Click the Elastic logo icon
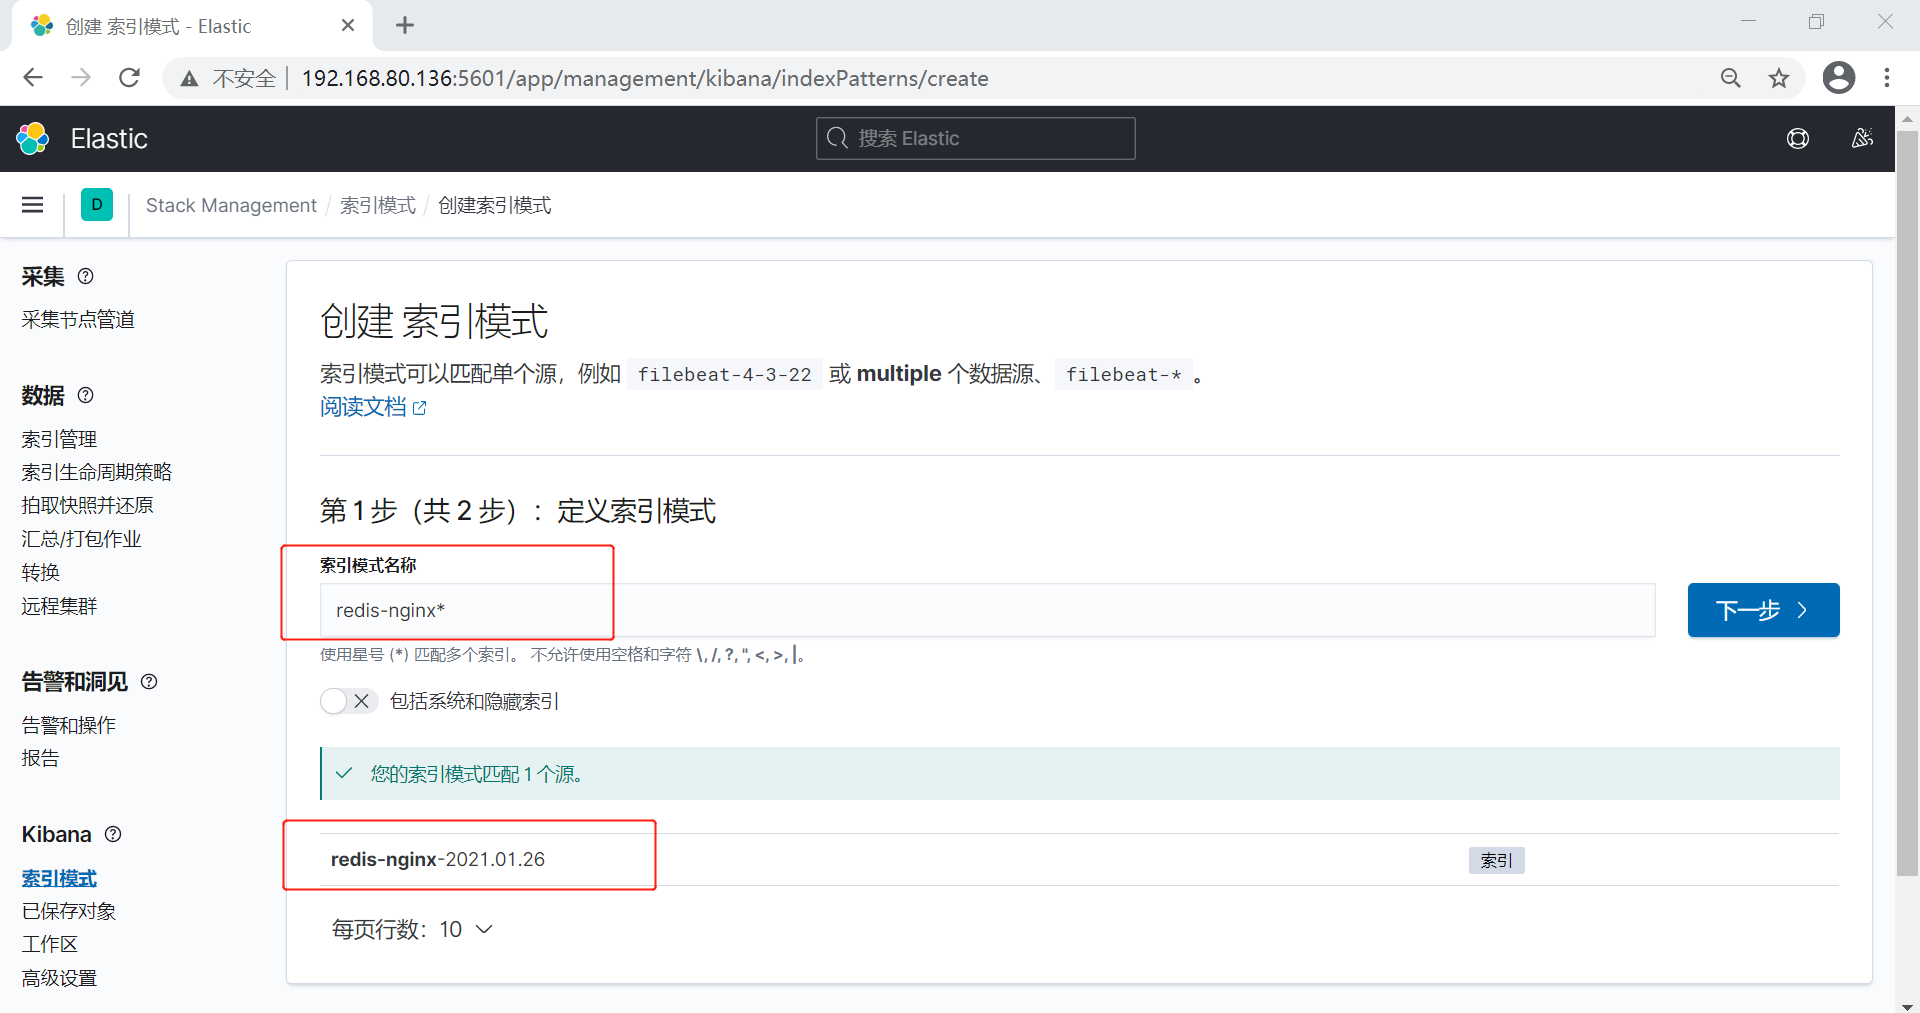This screenshot has height=1013, width=1920. 33,138
